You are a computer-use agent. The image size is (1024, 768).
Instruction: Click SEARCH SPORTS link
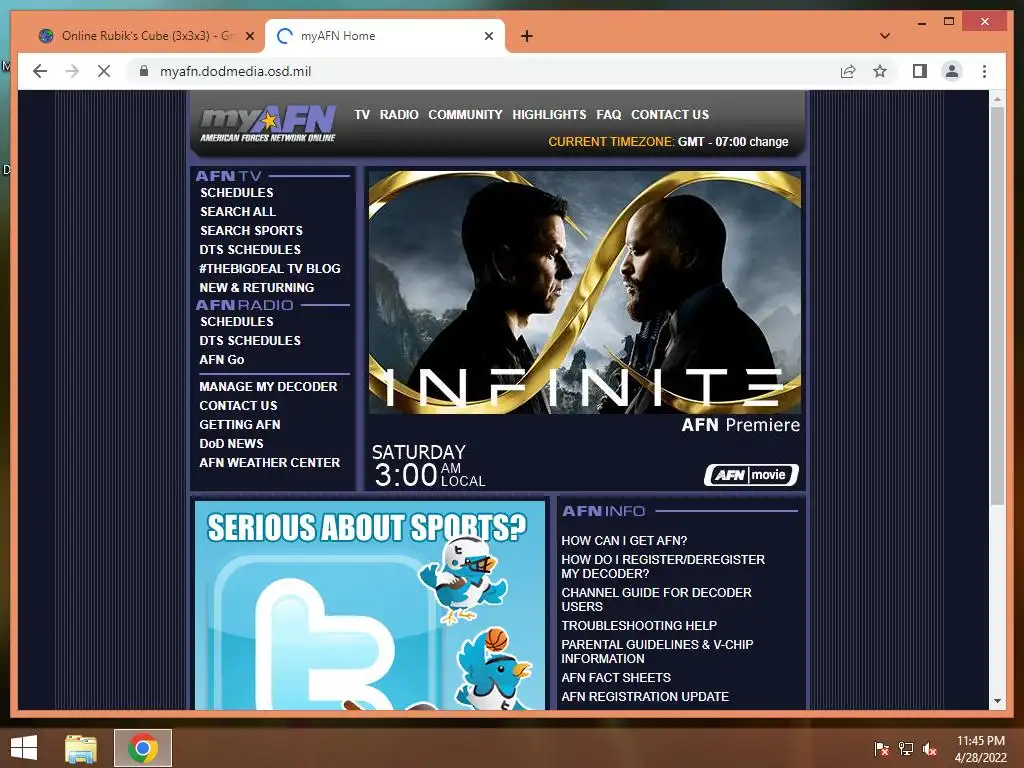pyautogui.click(x=251, y=231)
